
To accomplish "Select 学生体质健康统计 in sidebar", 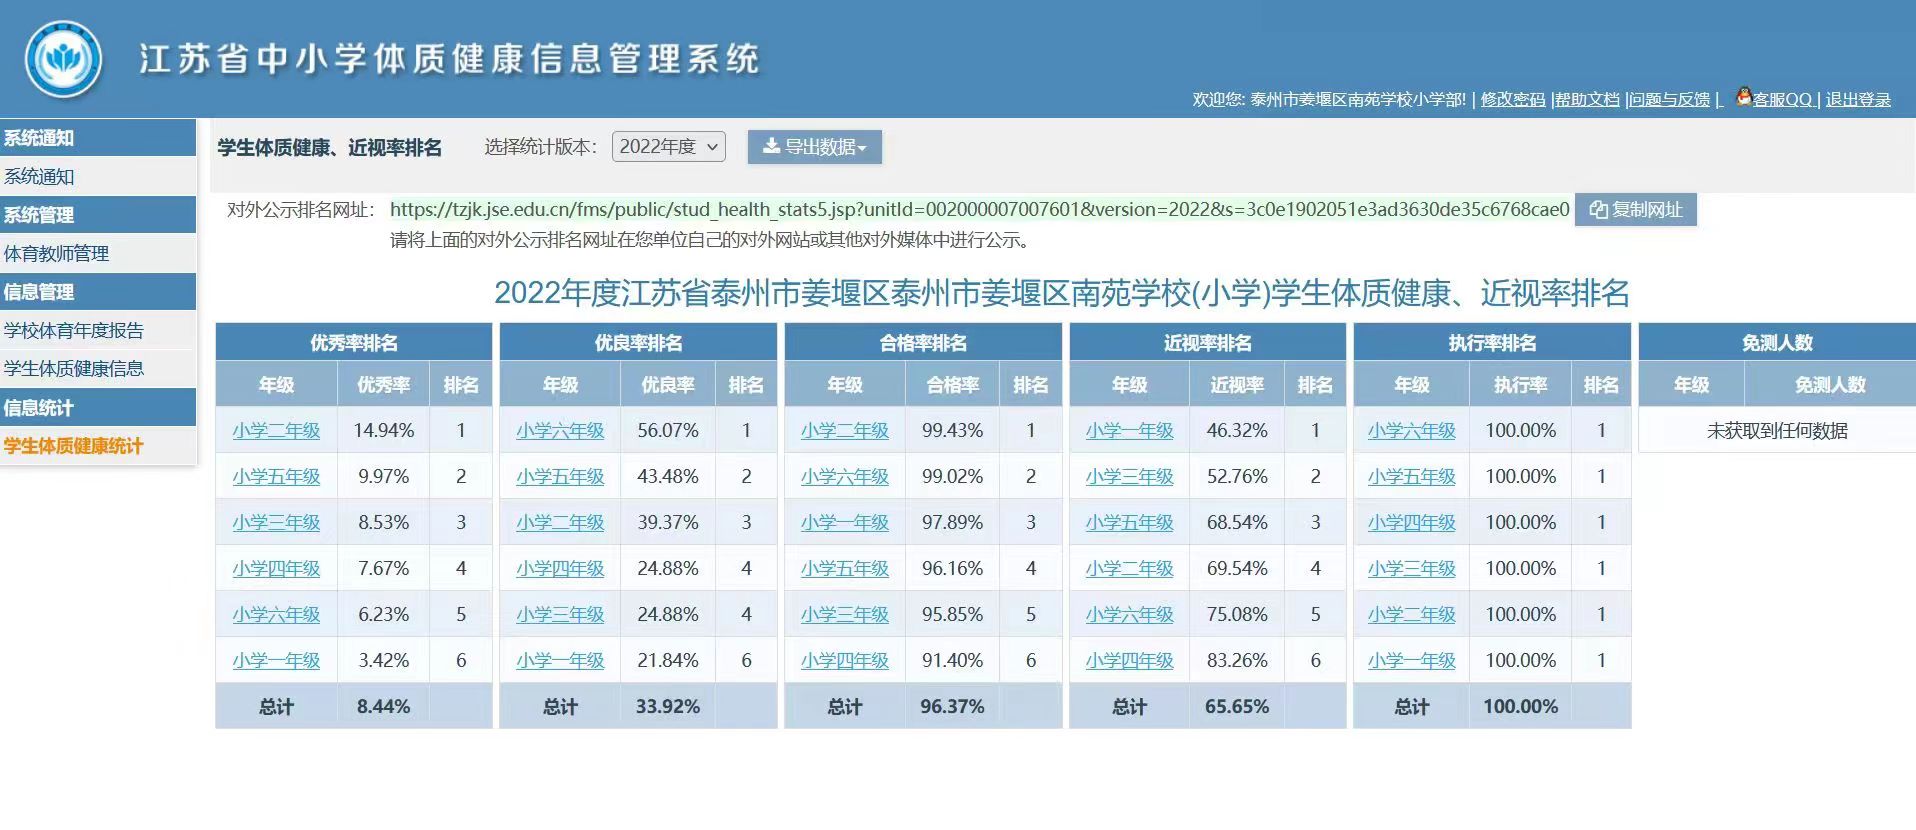I will point(98,446).
